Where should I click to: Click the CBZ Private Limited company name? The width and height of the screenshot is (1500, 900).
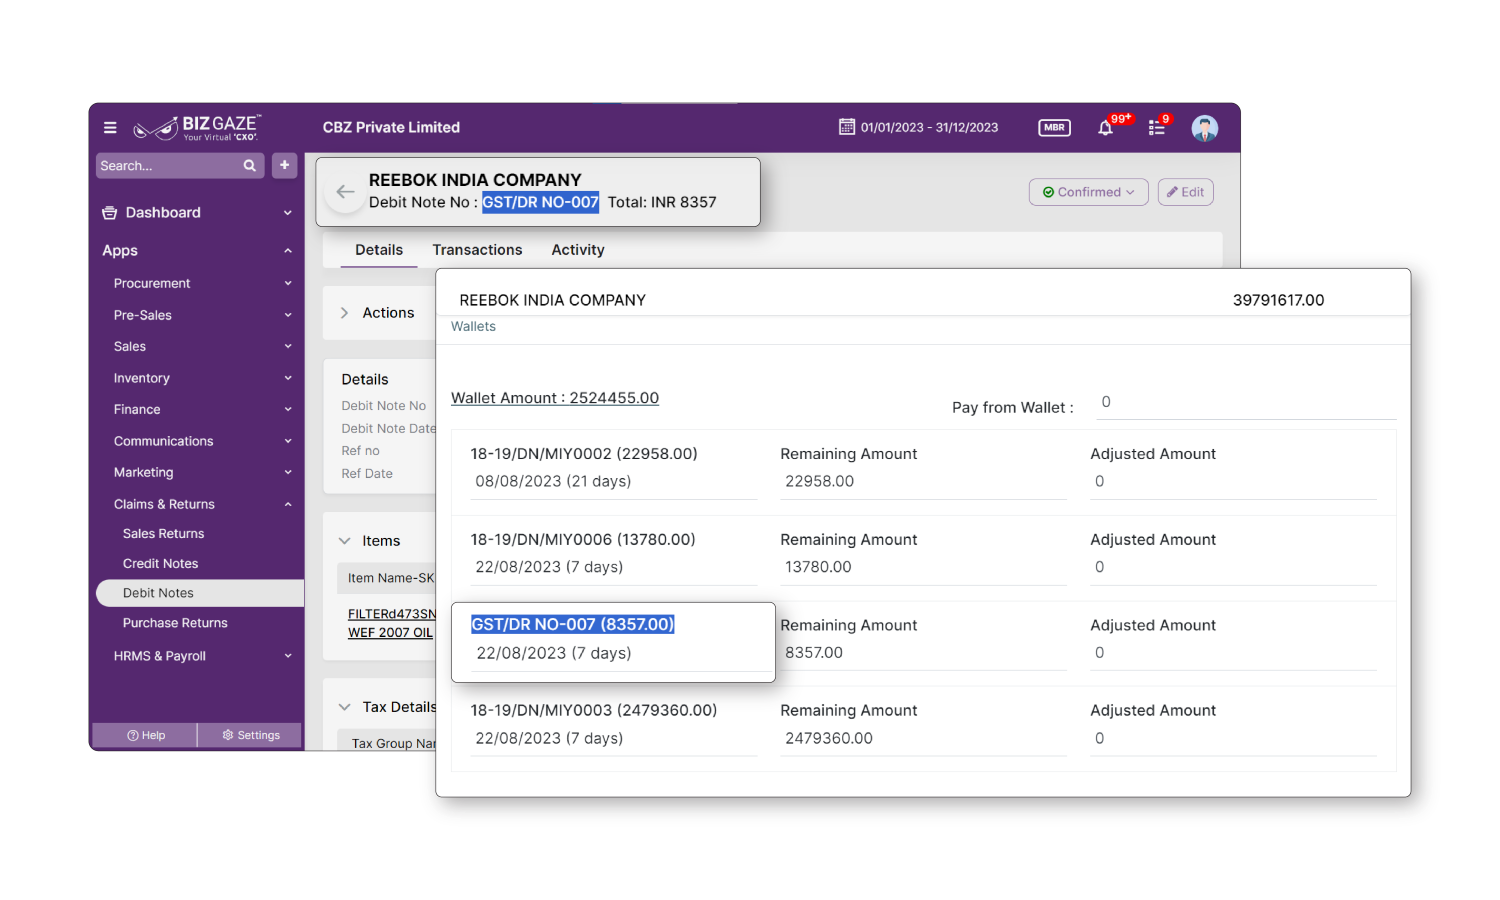tap(391, 128)
